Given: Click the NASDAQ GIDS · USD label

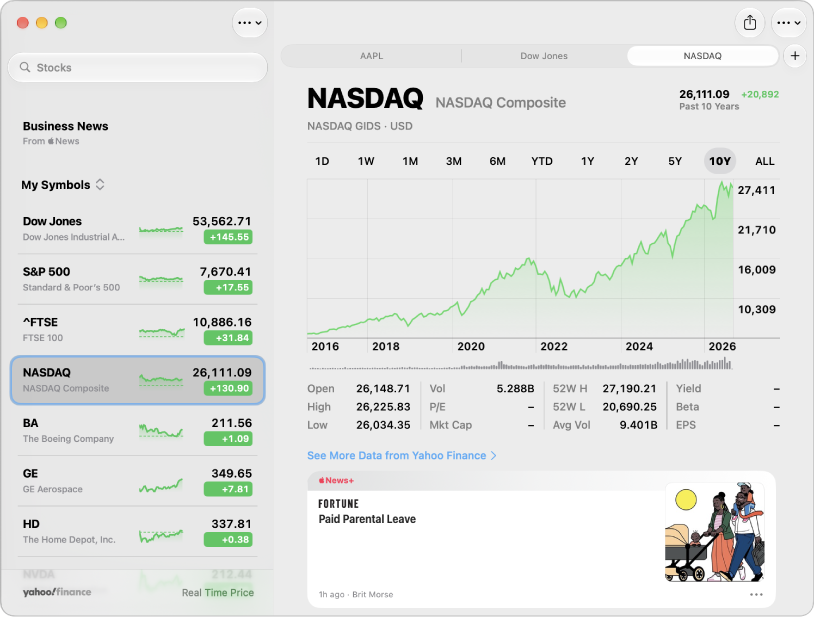Looking at the screenshot, I should coord(360,126).
